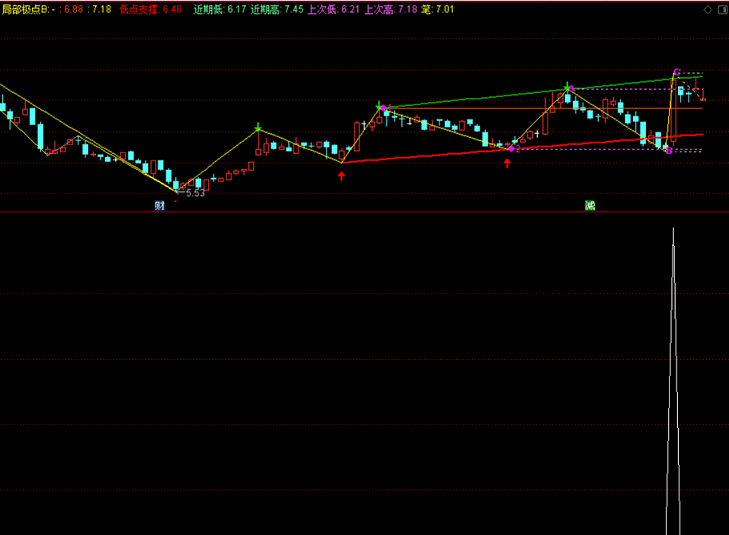
Task: Click the 5.53 low price label
Action: pos(195,193)
